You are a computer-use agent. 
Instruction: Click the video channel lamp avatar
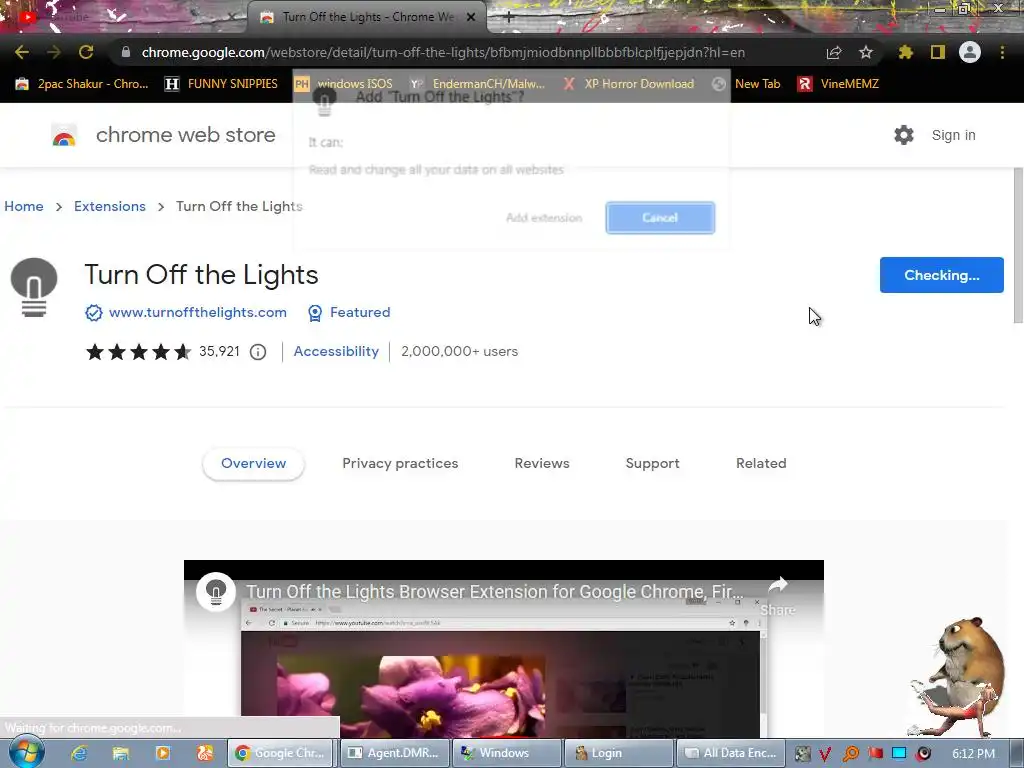tap(216, 592)
